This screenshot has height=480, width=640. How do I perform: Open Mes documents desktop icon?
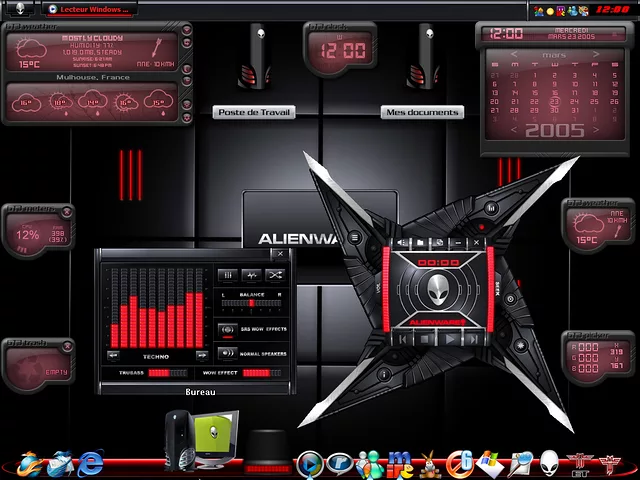click(x=423, y=57)
